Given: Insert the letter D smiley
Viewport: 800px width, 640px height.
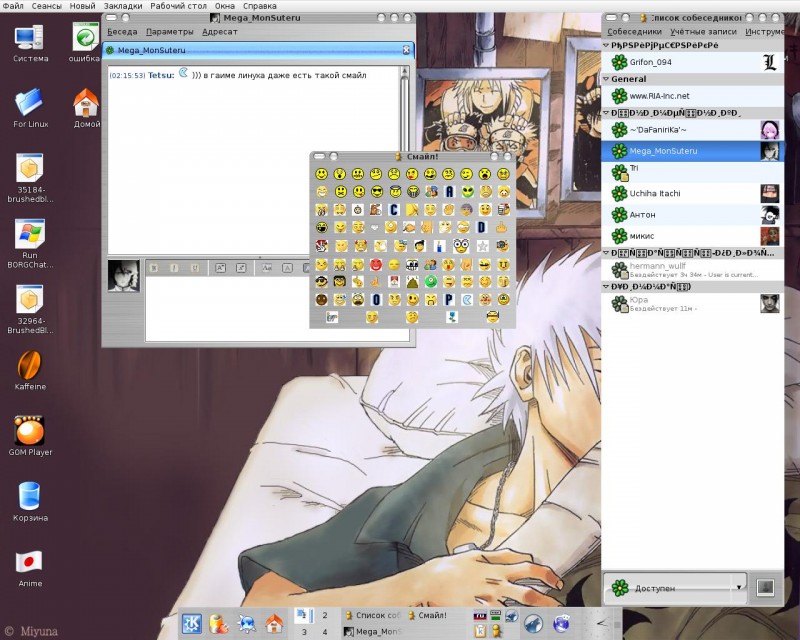Looking at the screenshot, I should (481, 227).
